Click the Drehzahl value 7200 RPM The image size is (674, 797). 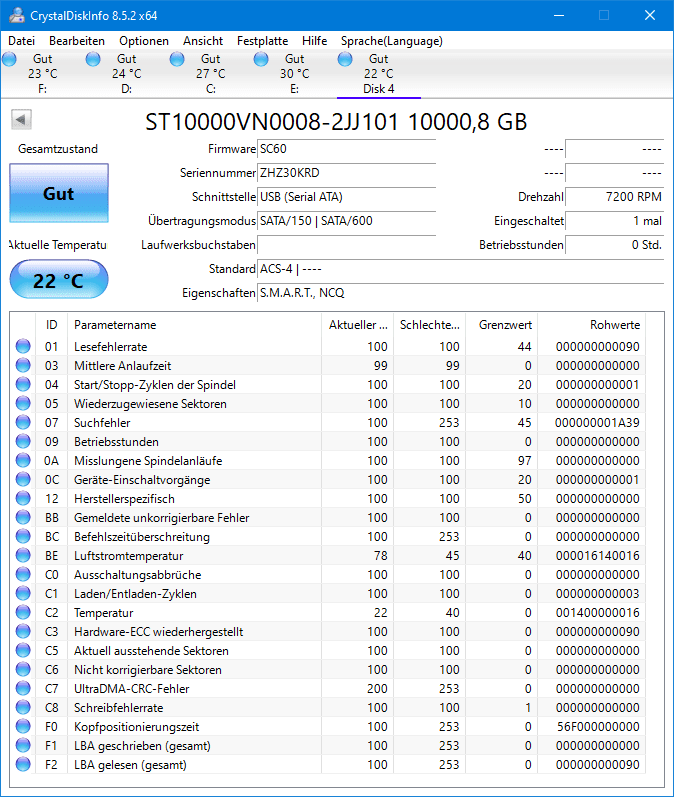click(x=615, y=197)
